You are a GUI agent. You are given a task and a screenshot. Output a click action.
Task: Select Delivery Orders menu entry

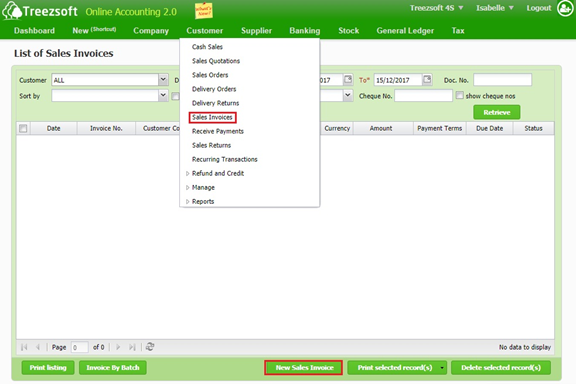point(214,89)
